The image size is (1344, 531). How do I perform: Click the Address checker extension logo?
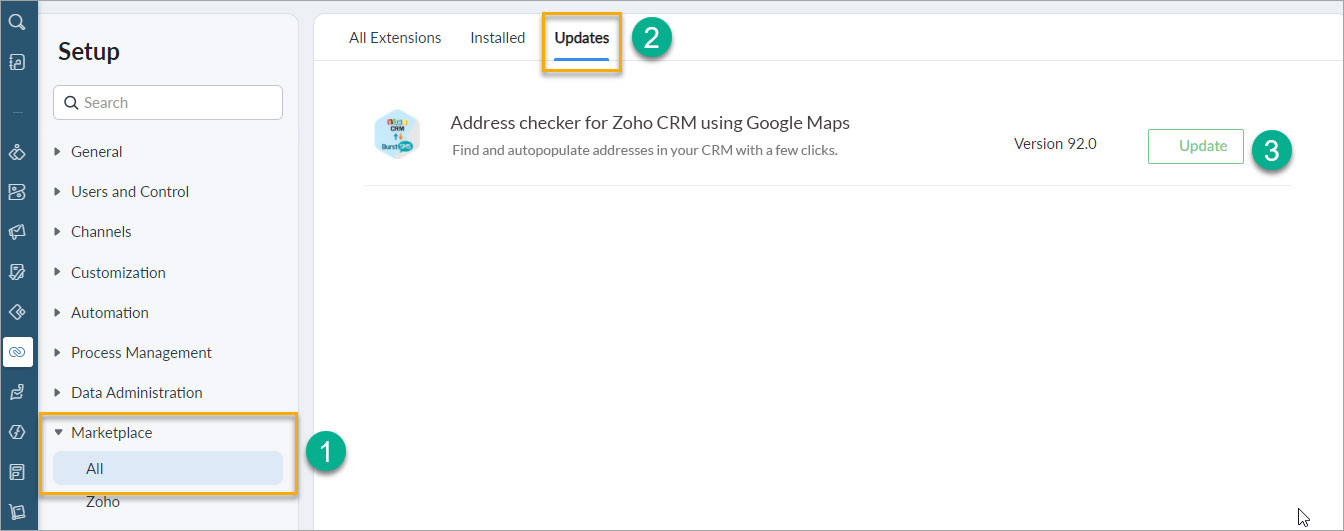click(396, 135)
